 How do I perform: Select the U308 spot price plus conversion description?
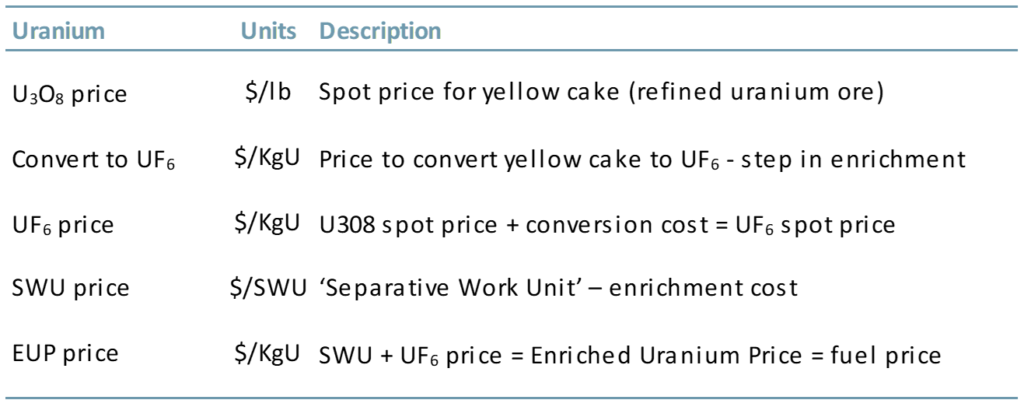[605, 223]
